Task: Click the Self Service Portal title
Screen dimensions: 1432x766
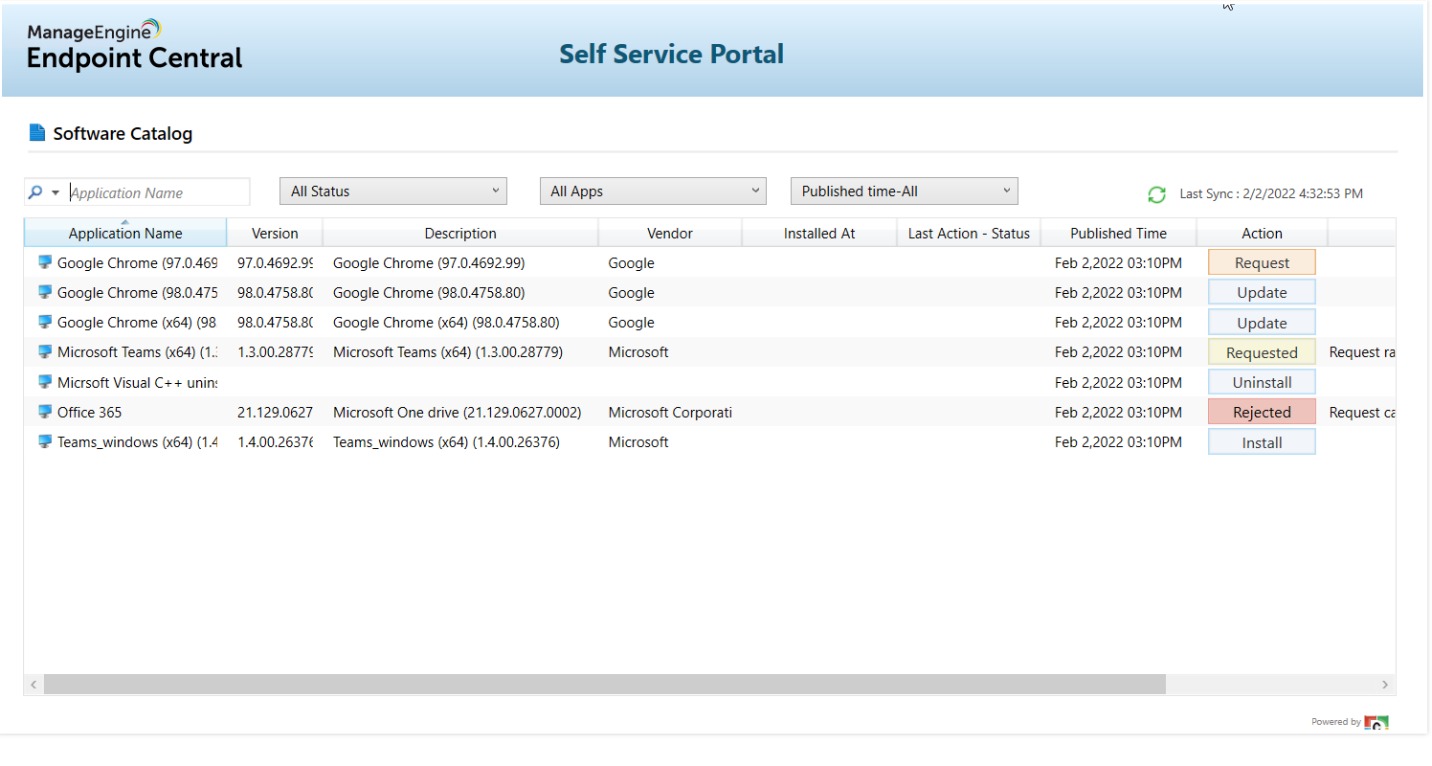Action: point(672,54)
